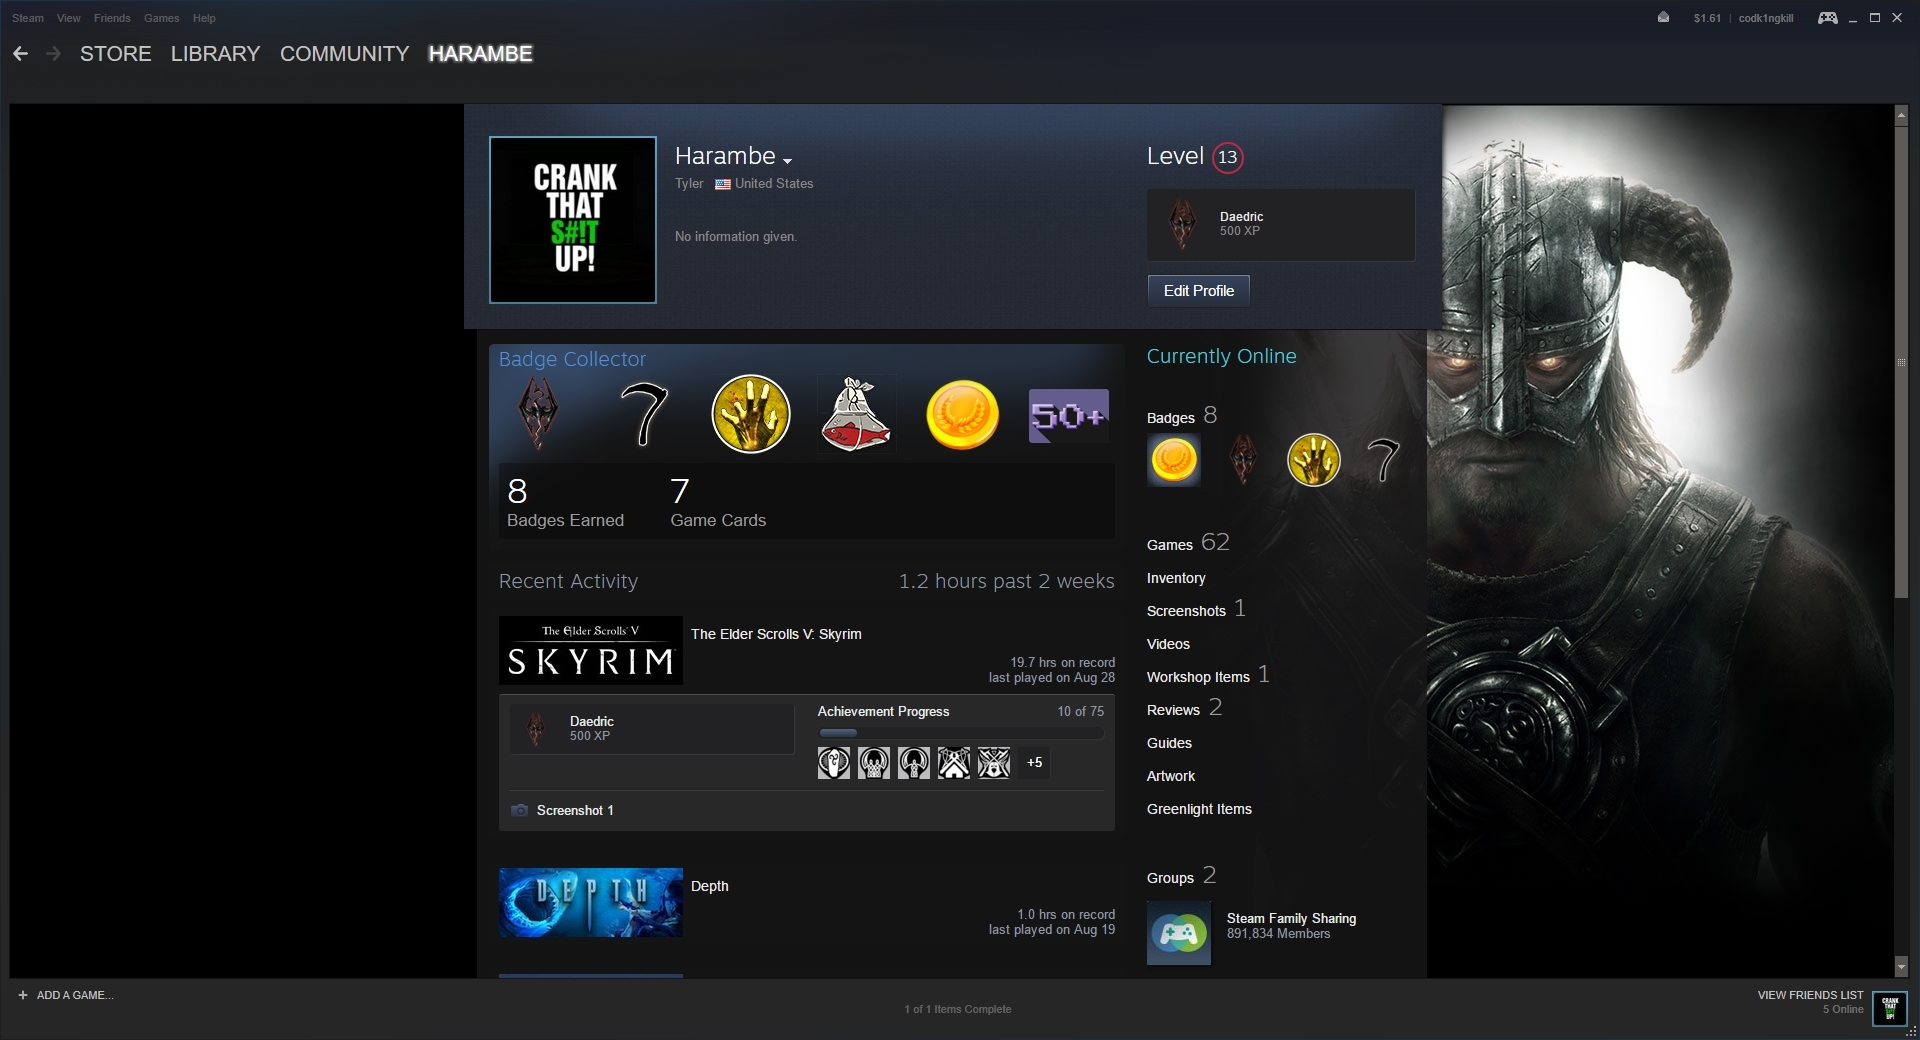Open the View menu

[69, 18]
